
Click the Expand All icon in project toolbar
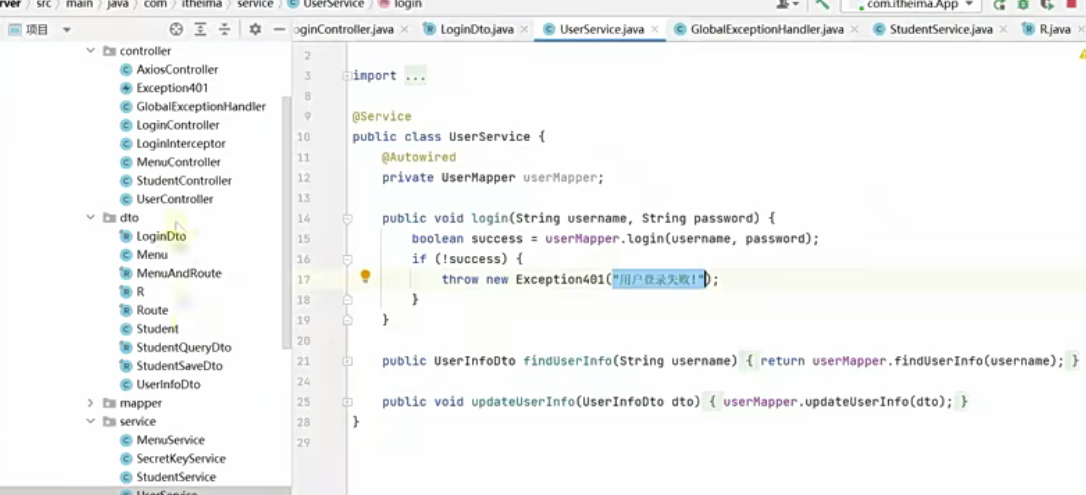coord(201,29)
